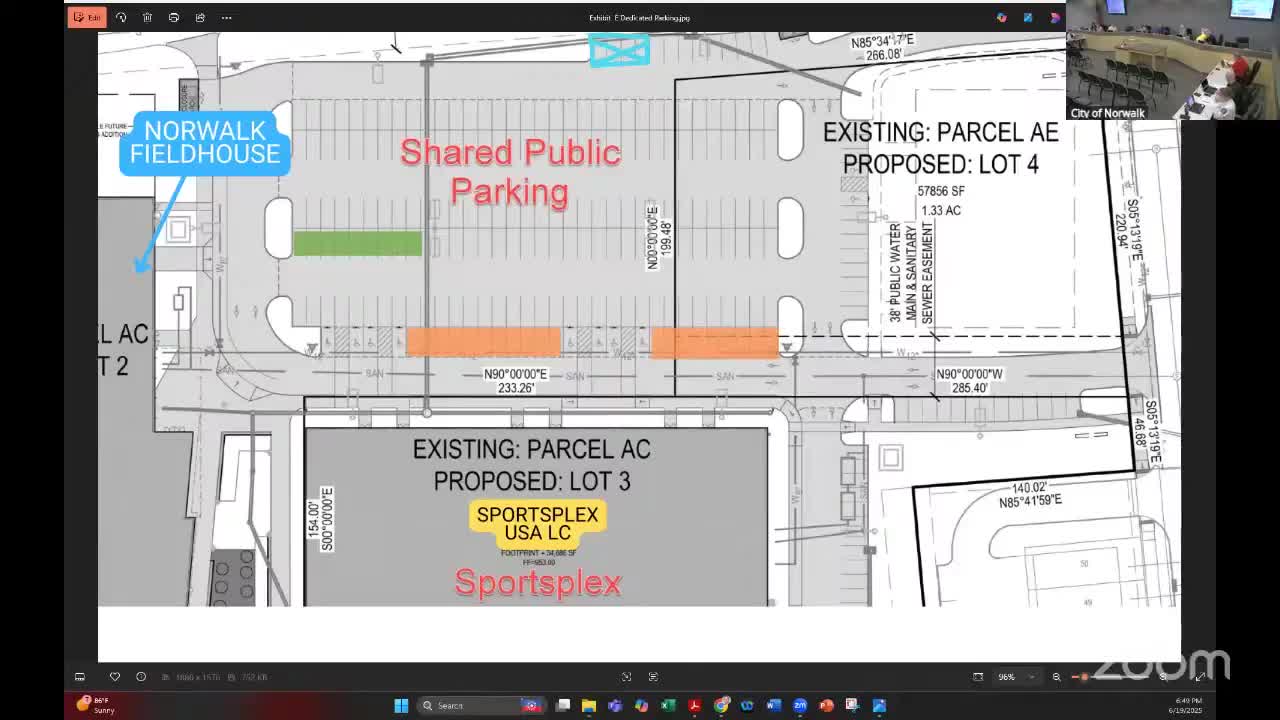This screenshot has width=1280, height=720.
Task: Click the 'NORWALK FIELDHOUSE' blue label
Action: tap(205, 143)
